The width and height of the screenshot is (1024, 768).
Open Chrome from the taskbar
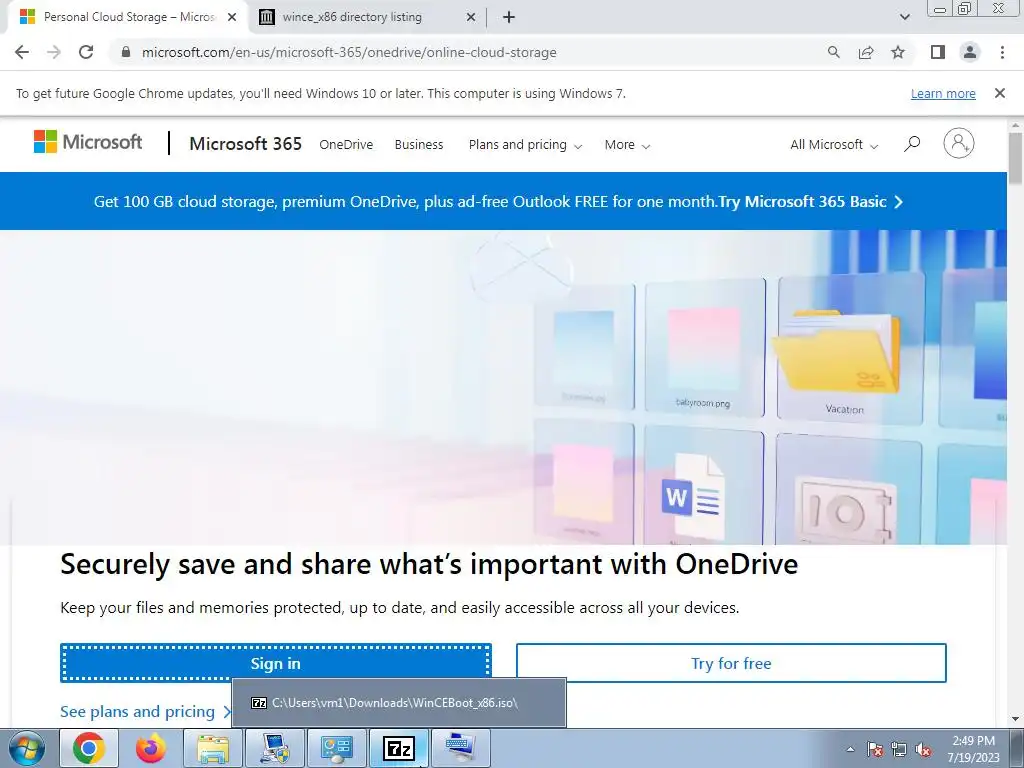[89, 748]
